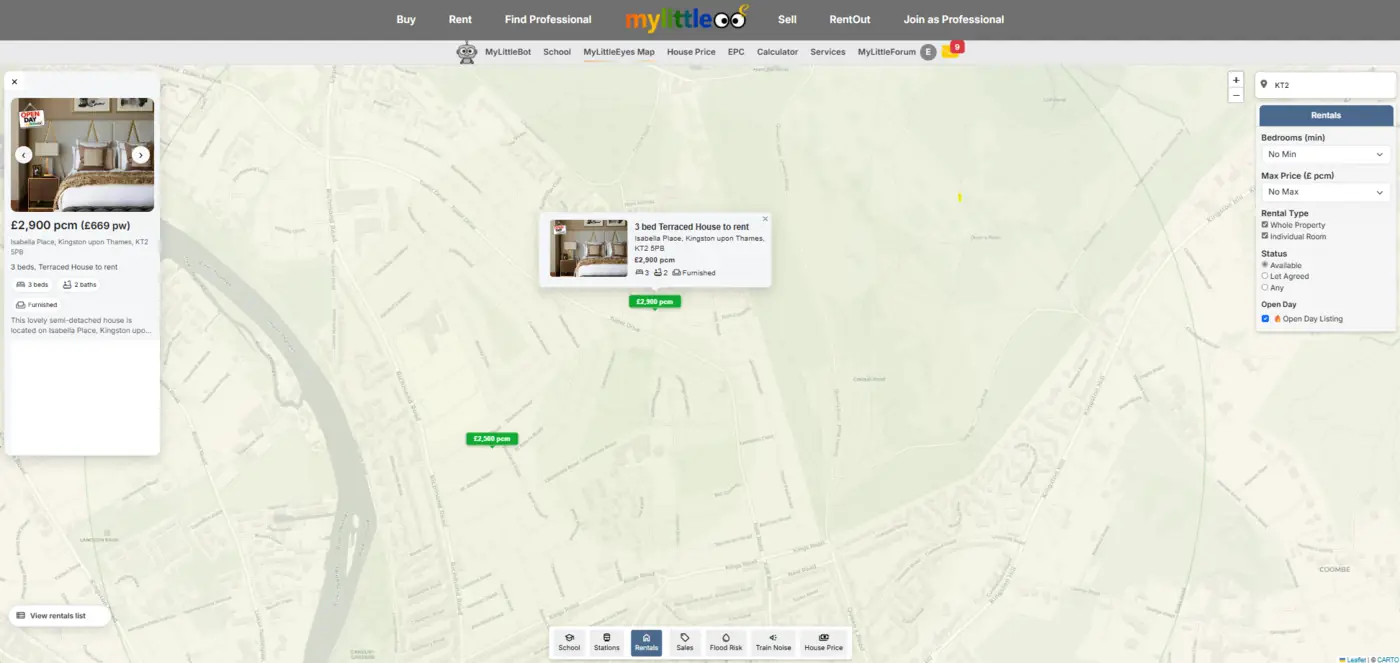The width and height of the screenshot is (1400, 663).
Task: Click the Rentals house icon in bottom toolbar
Action: (x=646, y=642)
